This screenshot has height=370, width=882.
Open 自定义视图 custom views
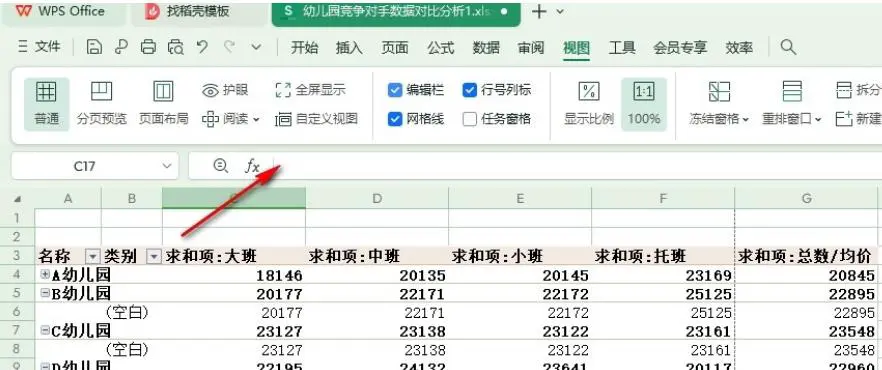317,119
